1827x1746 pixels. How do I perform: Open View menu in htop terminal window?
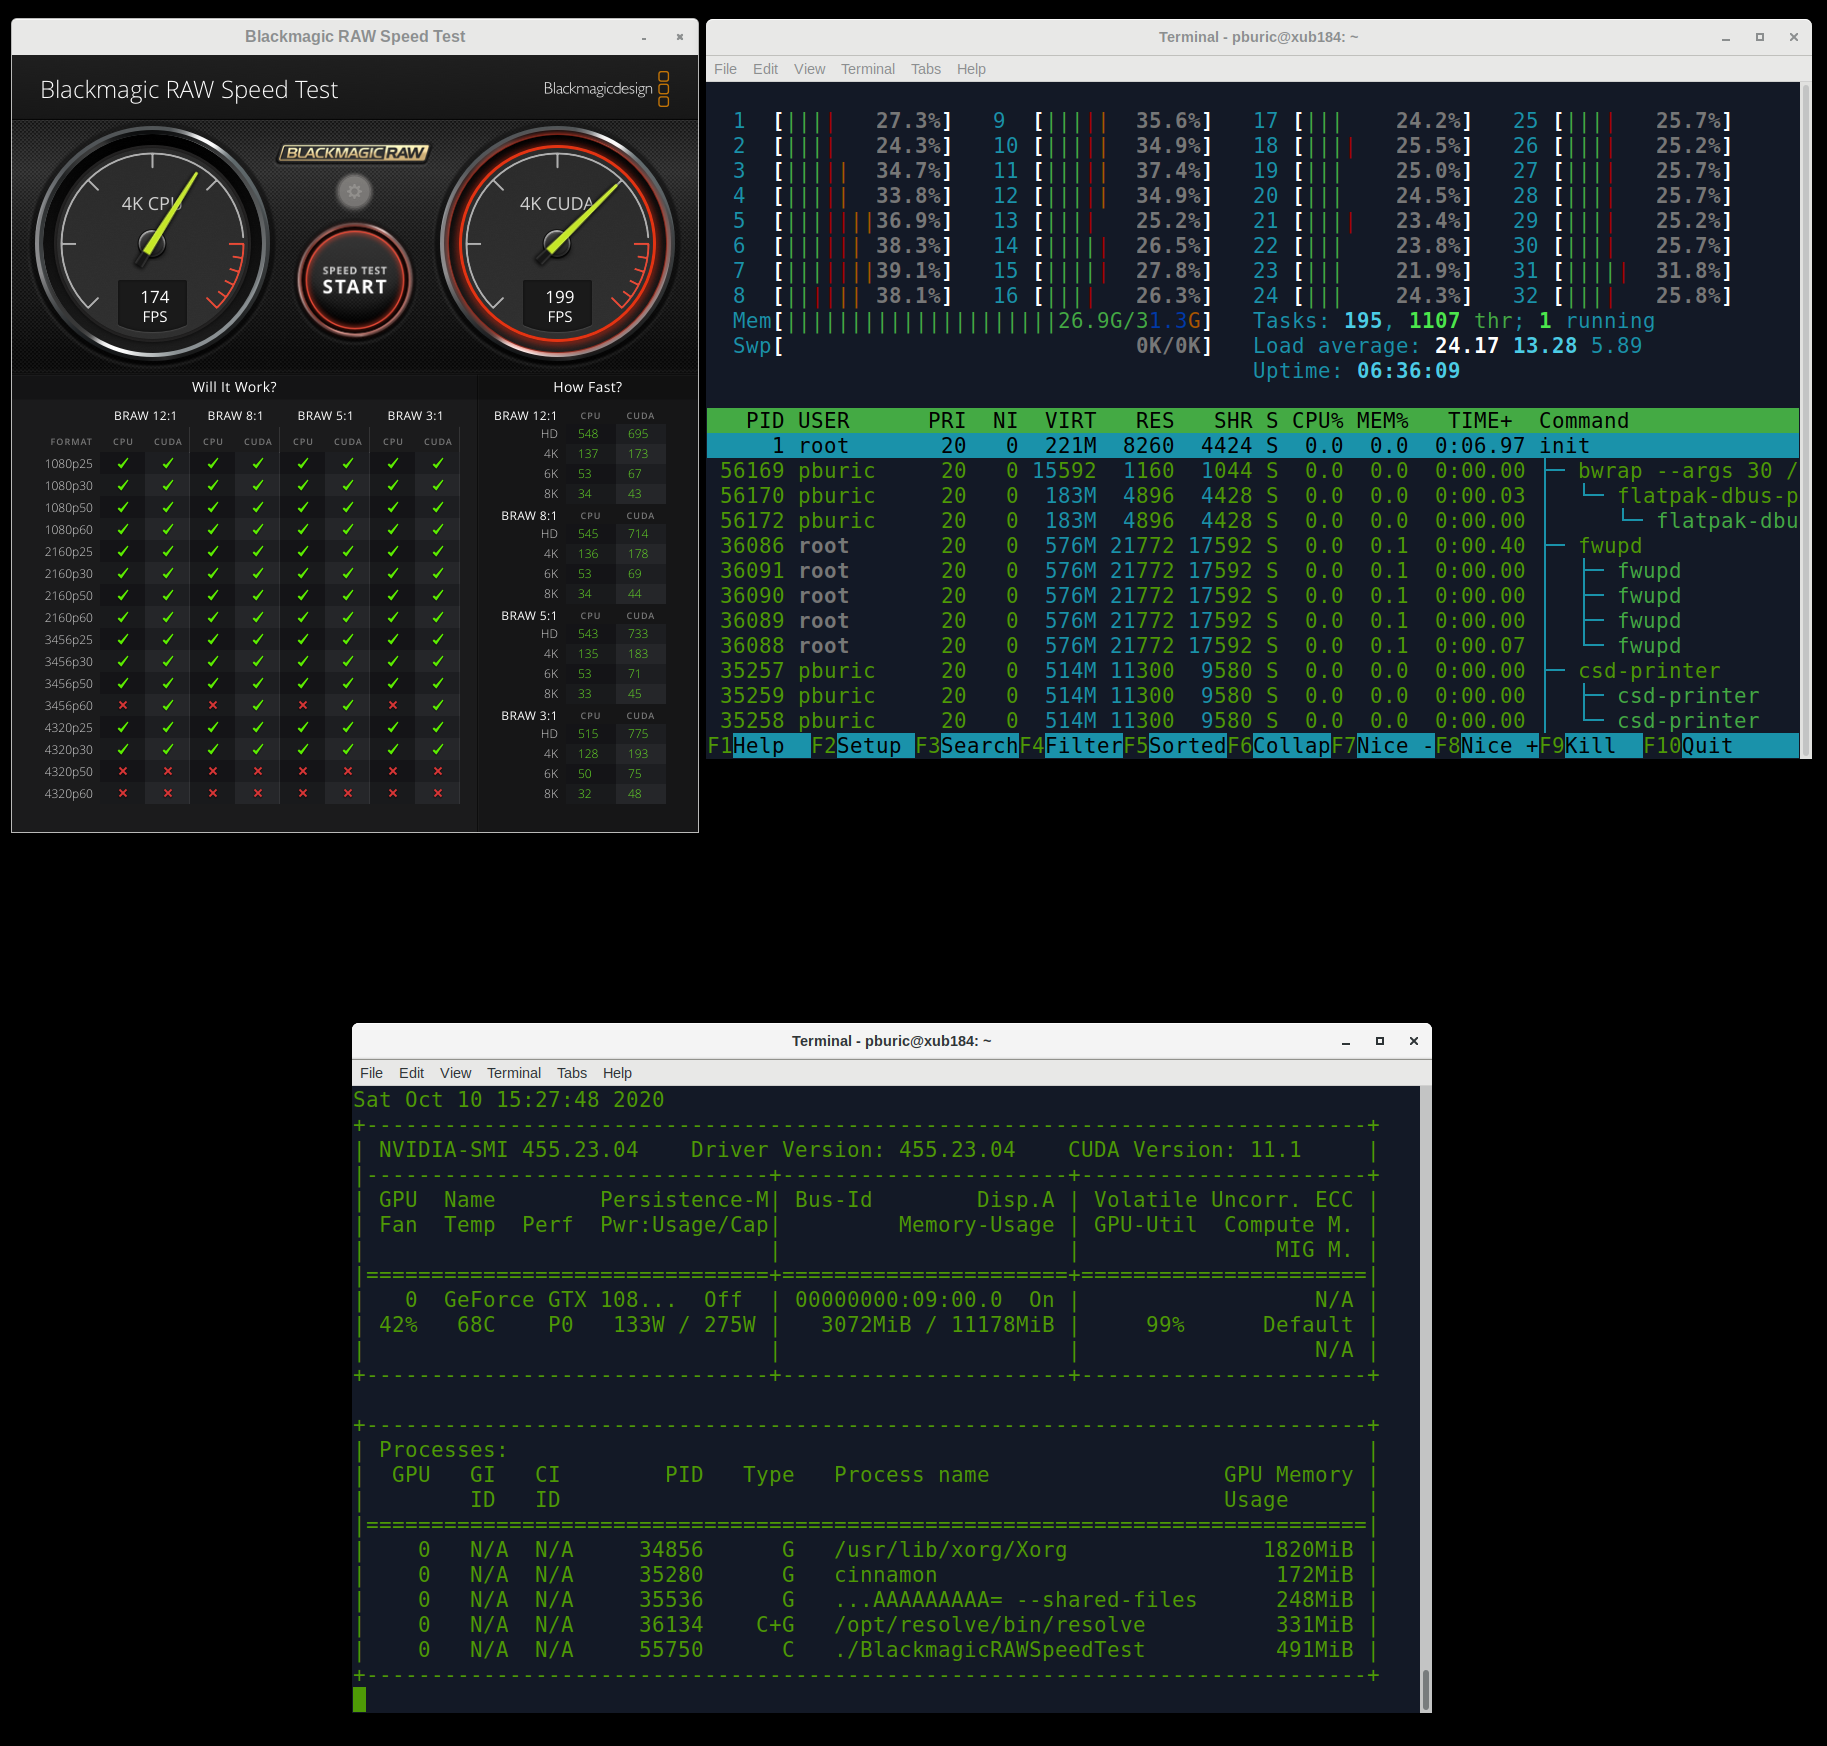pyautogui.click(x=809, y=69)
